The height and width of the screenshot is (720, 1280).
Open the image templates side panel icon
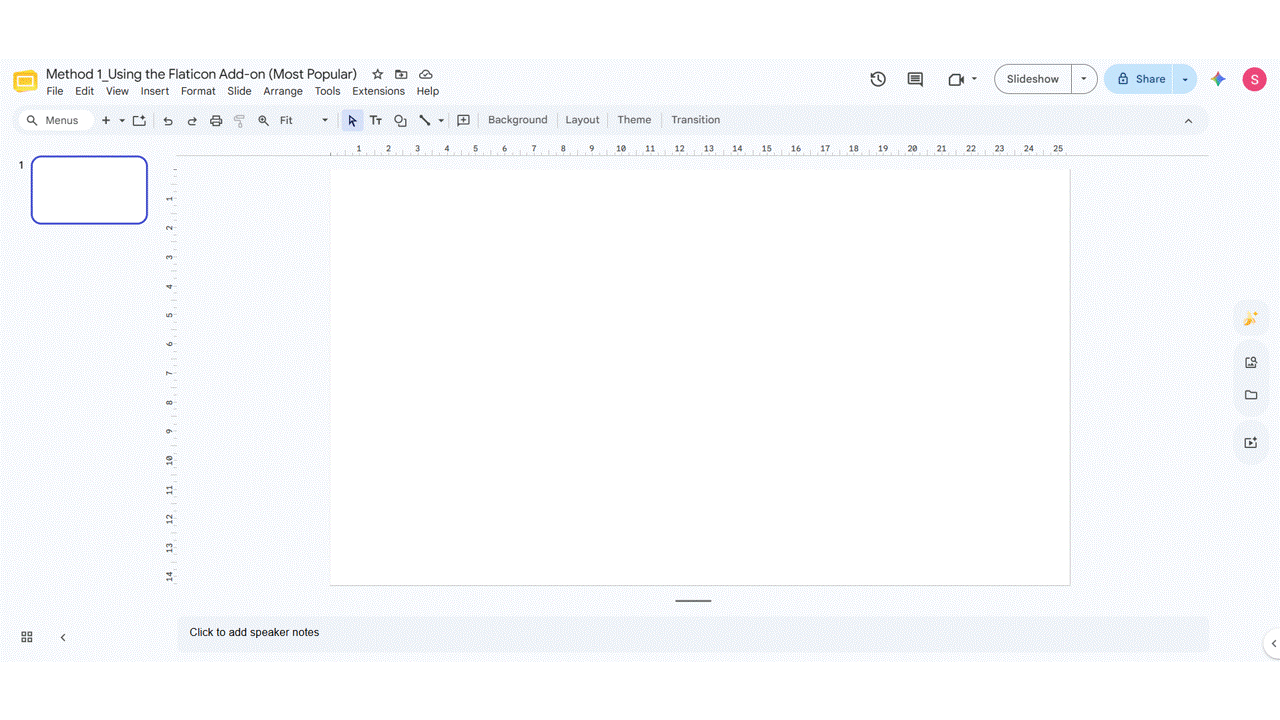click(1251, 363)
